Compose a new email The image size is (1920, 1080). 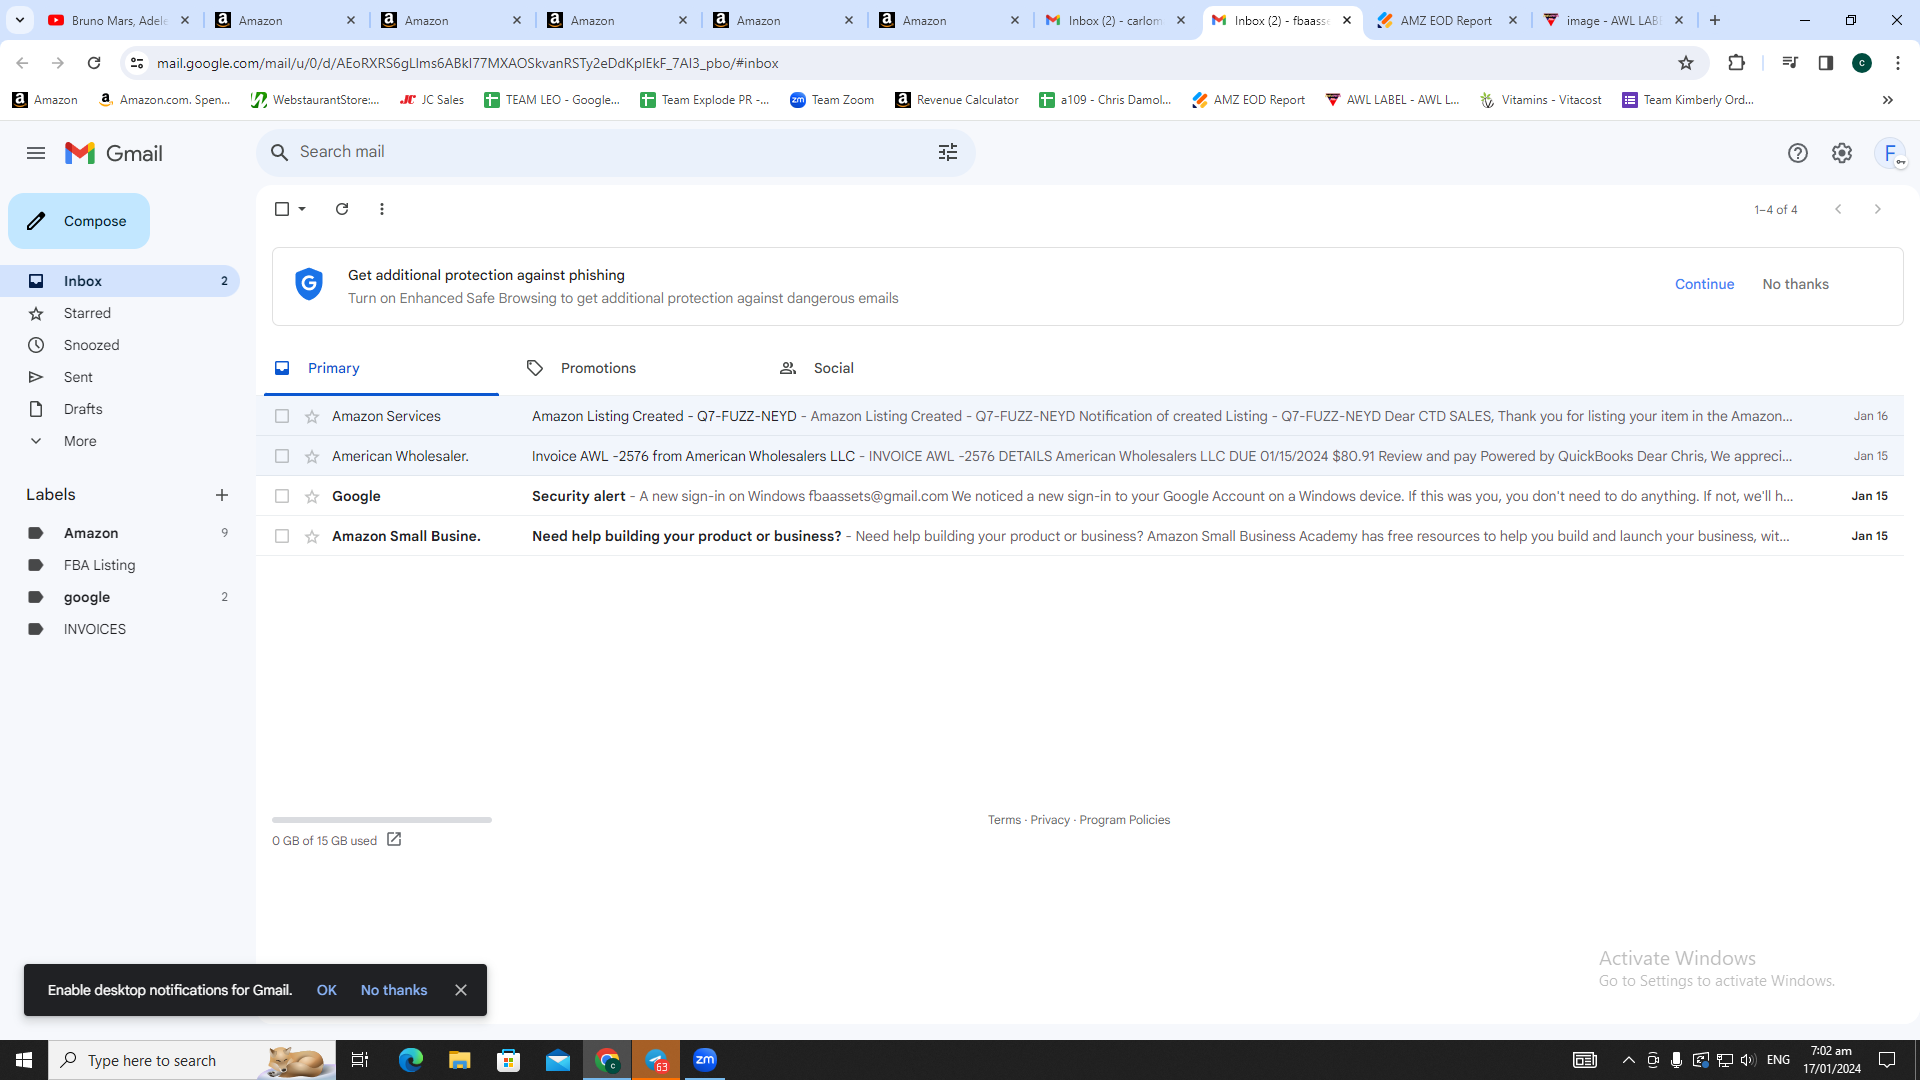pos(79,221)
